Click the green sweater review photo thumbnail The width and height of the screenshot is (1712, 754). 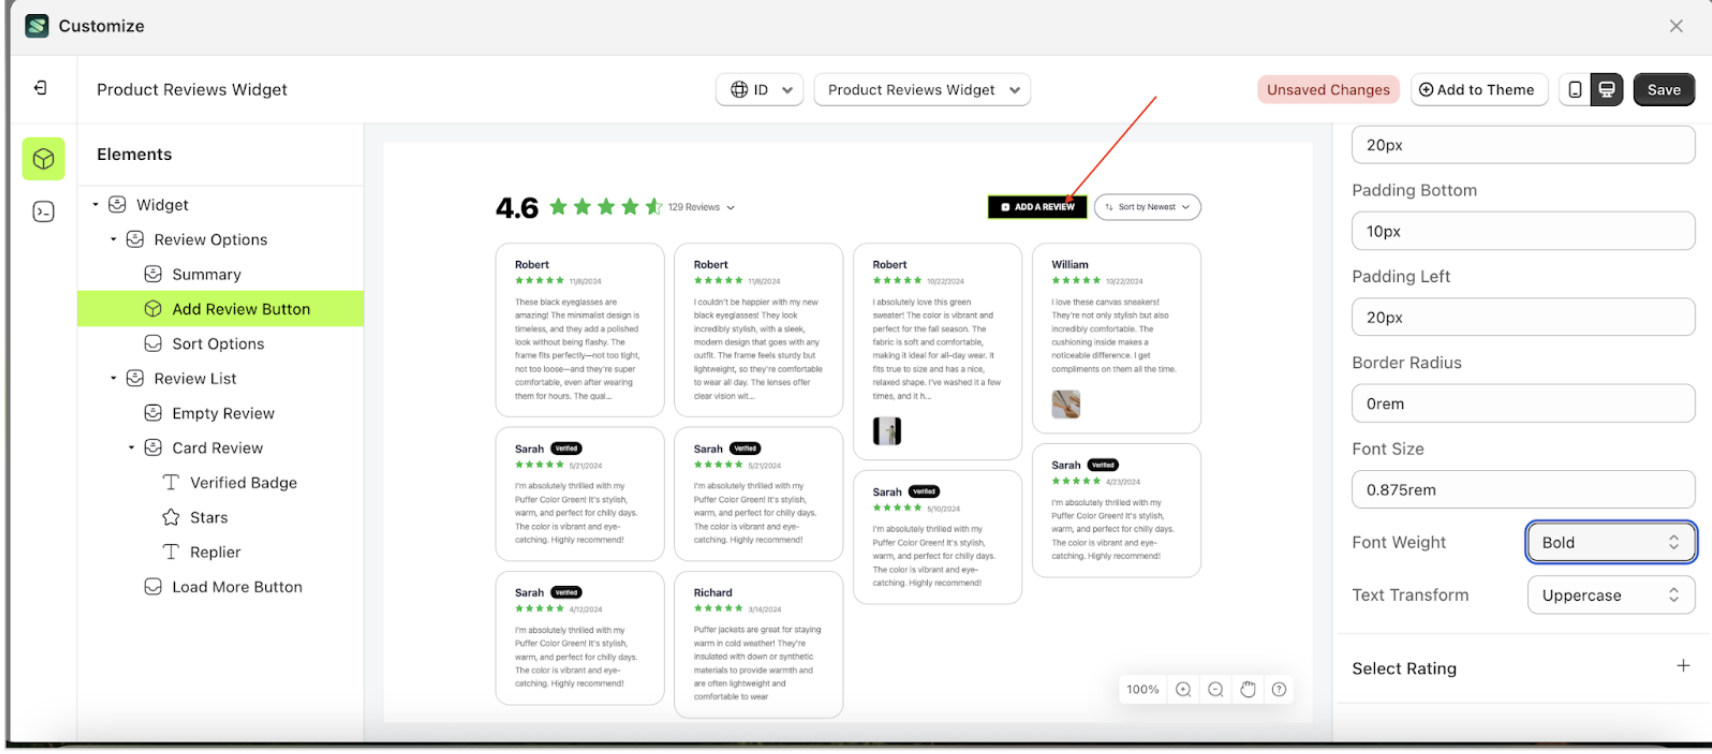(x=887, y=431)
